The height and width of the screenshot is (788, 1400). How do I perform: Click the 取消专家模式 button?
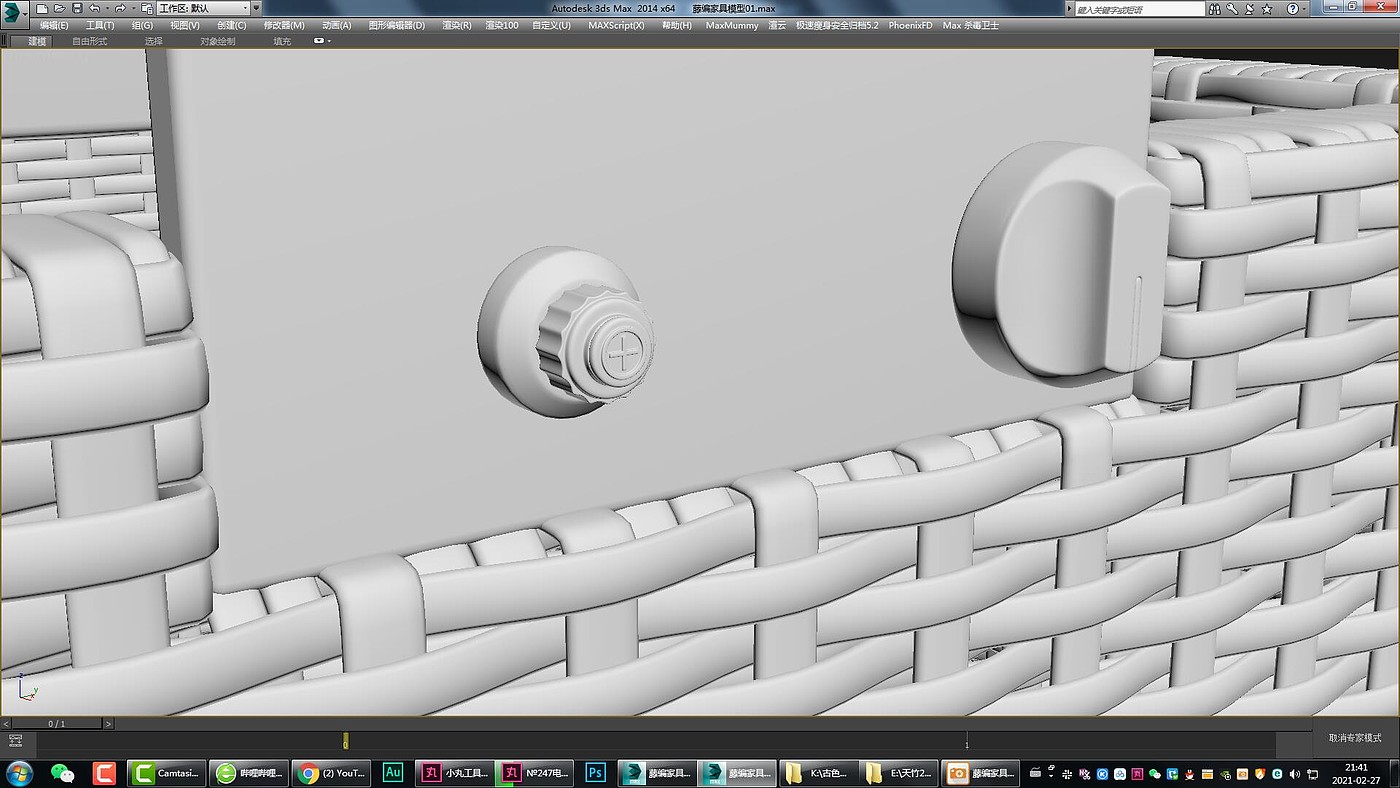coord(1355,737)
